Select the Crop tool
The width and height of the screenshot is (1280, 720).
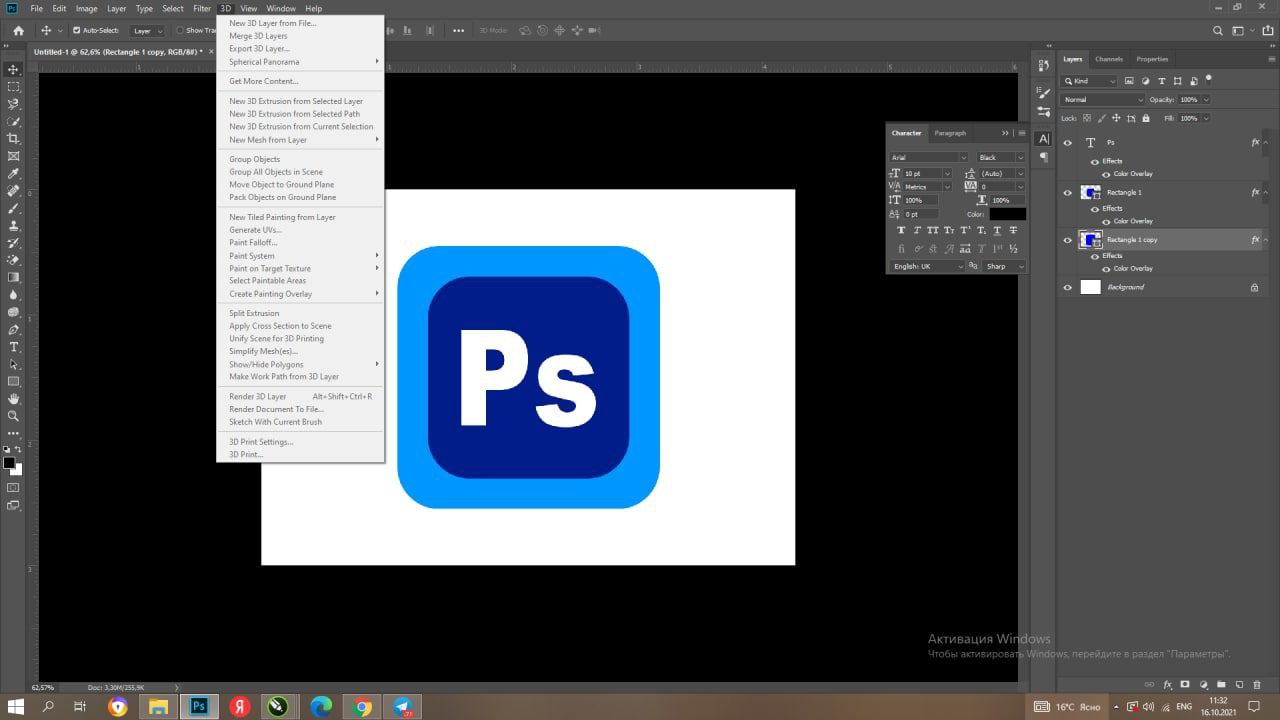pos(14,139)
